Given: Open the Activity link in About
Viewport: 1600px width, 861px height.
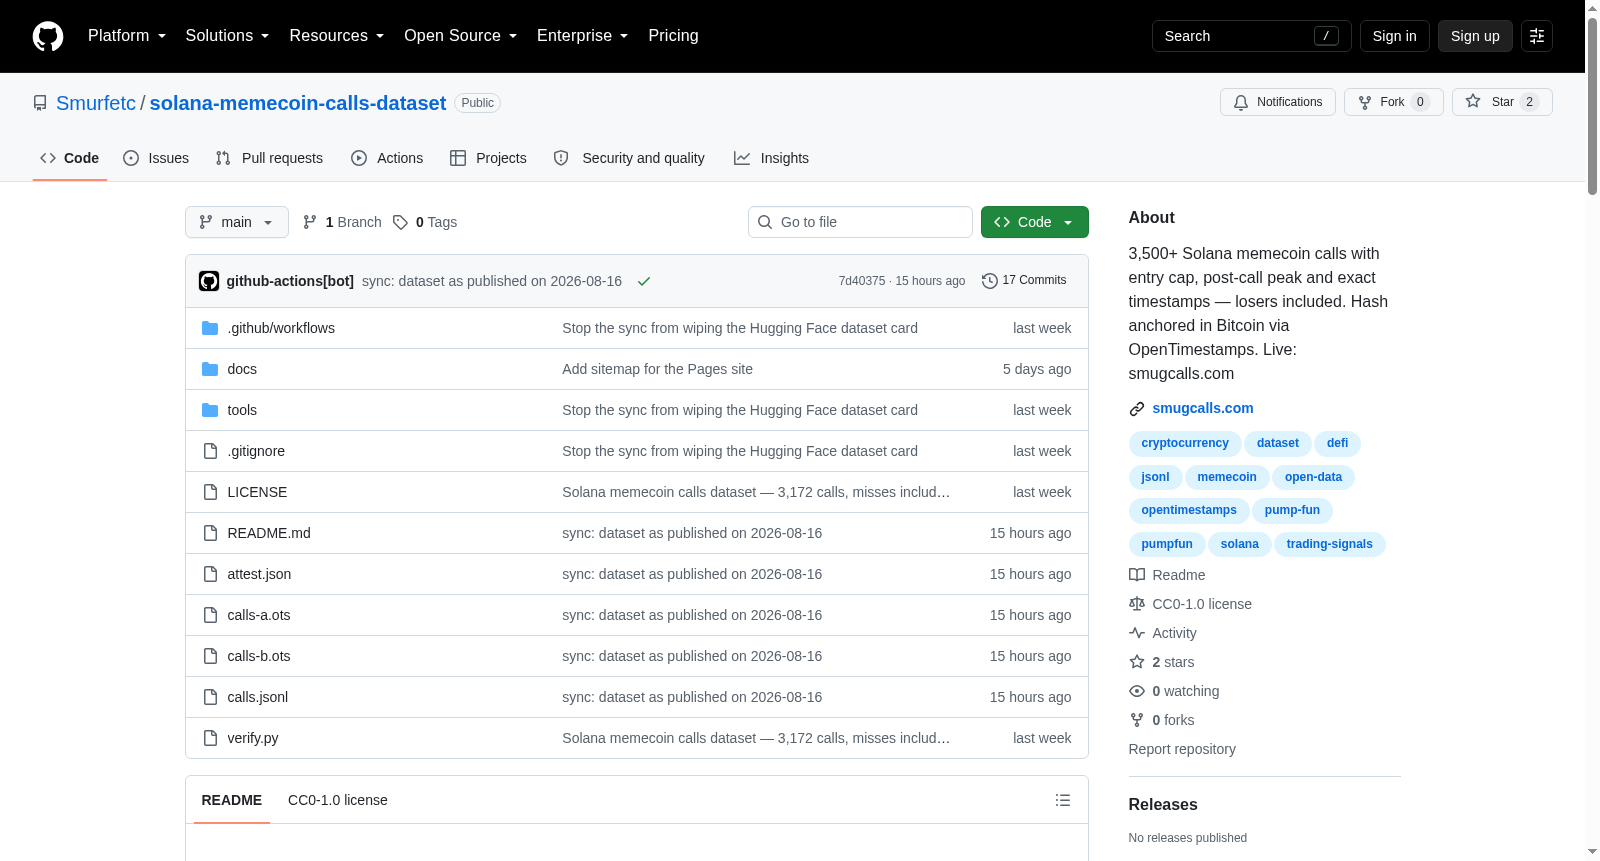Looking at the screenshot, I should pyautogui.click(x=1174, y=633).
